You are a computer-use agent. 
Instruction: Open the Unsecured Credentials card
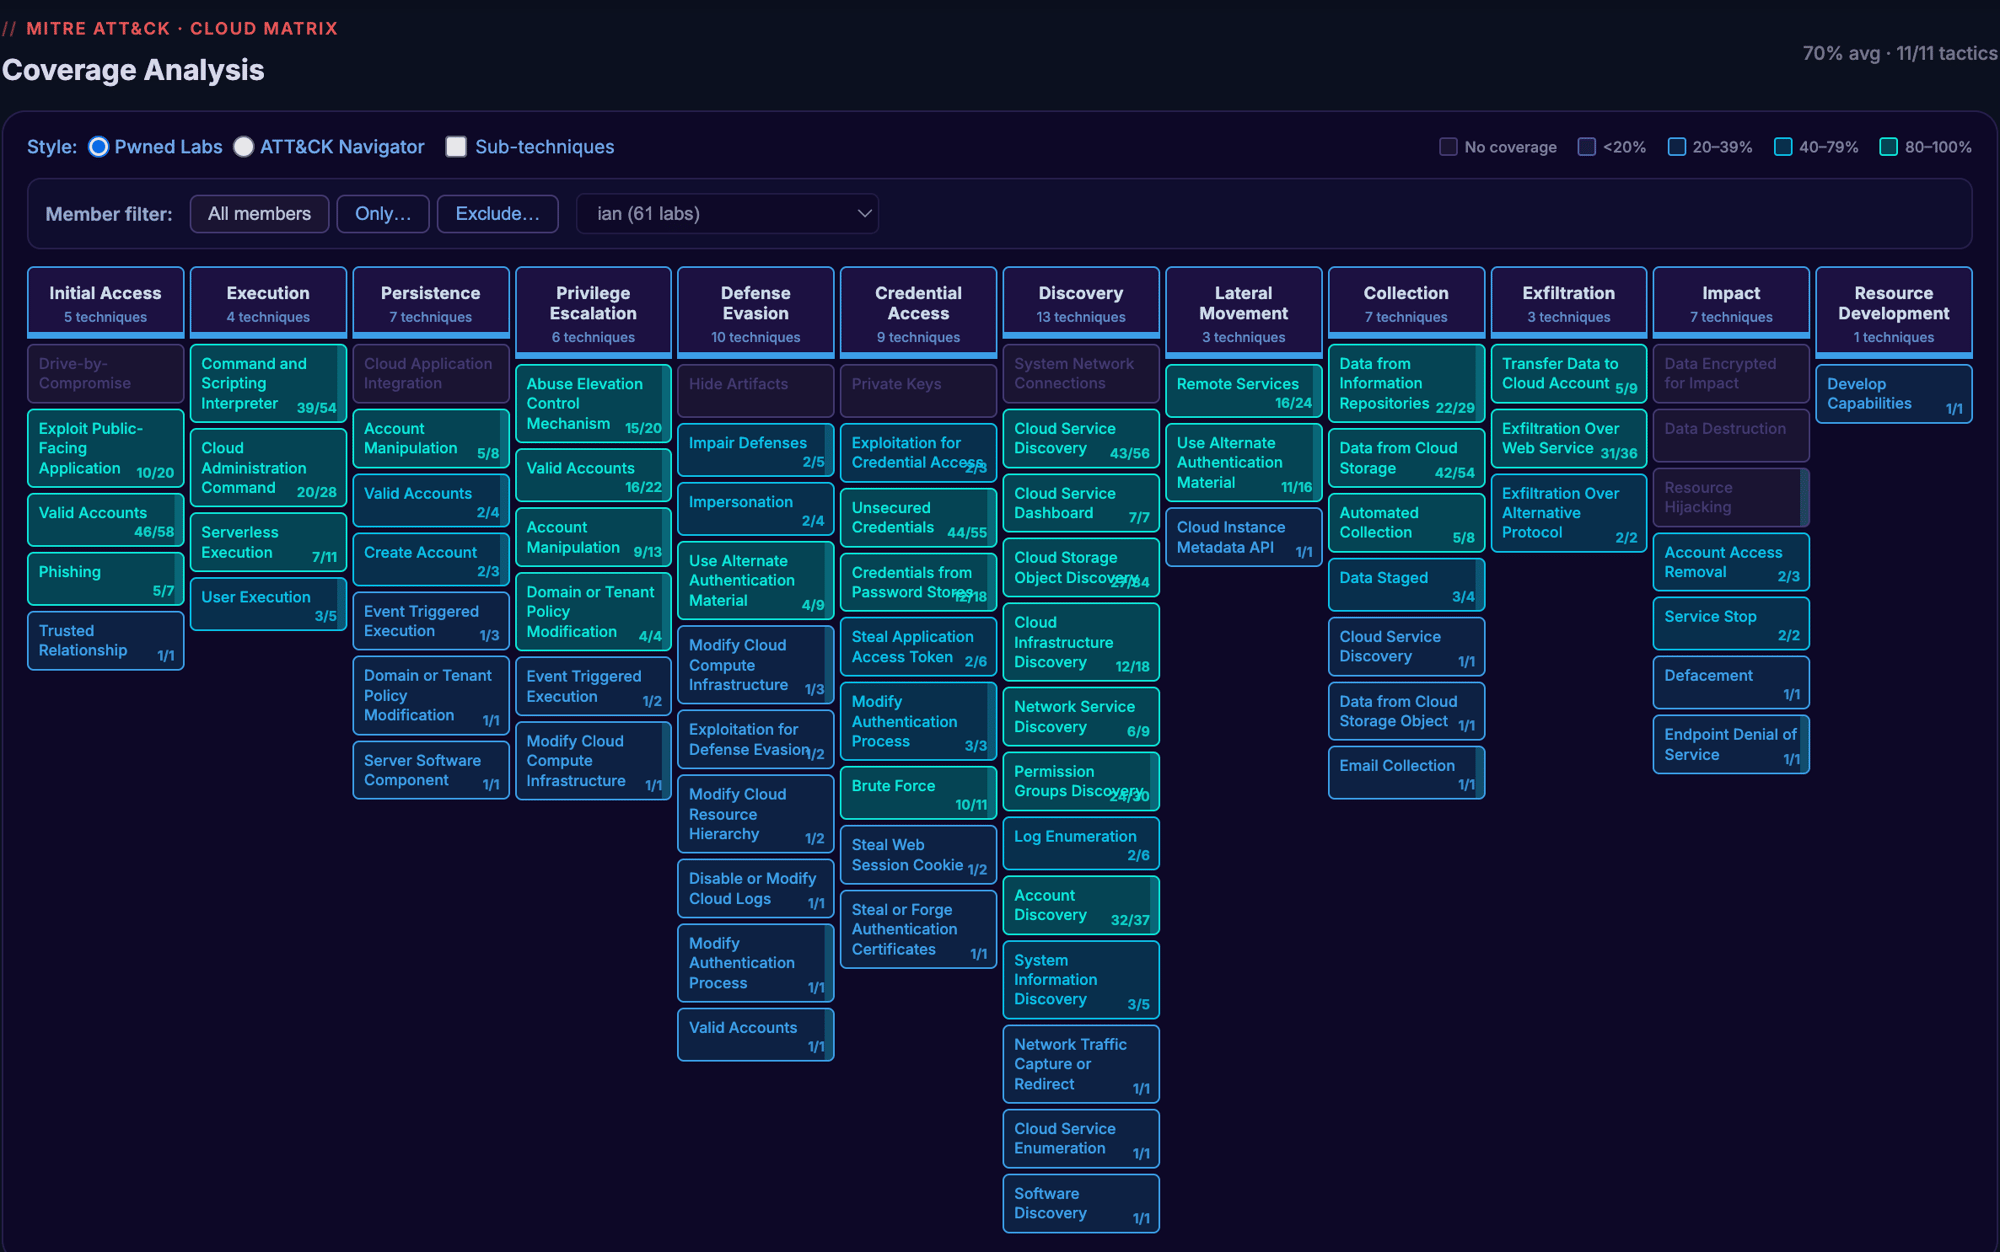pyautogui.click(x=918, y=518)
